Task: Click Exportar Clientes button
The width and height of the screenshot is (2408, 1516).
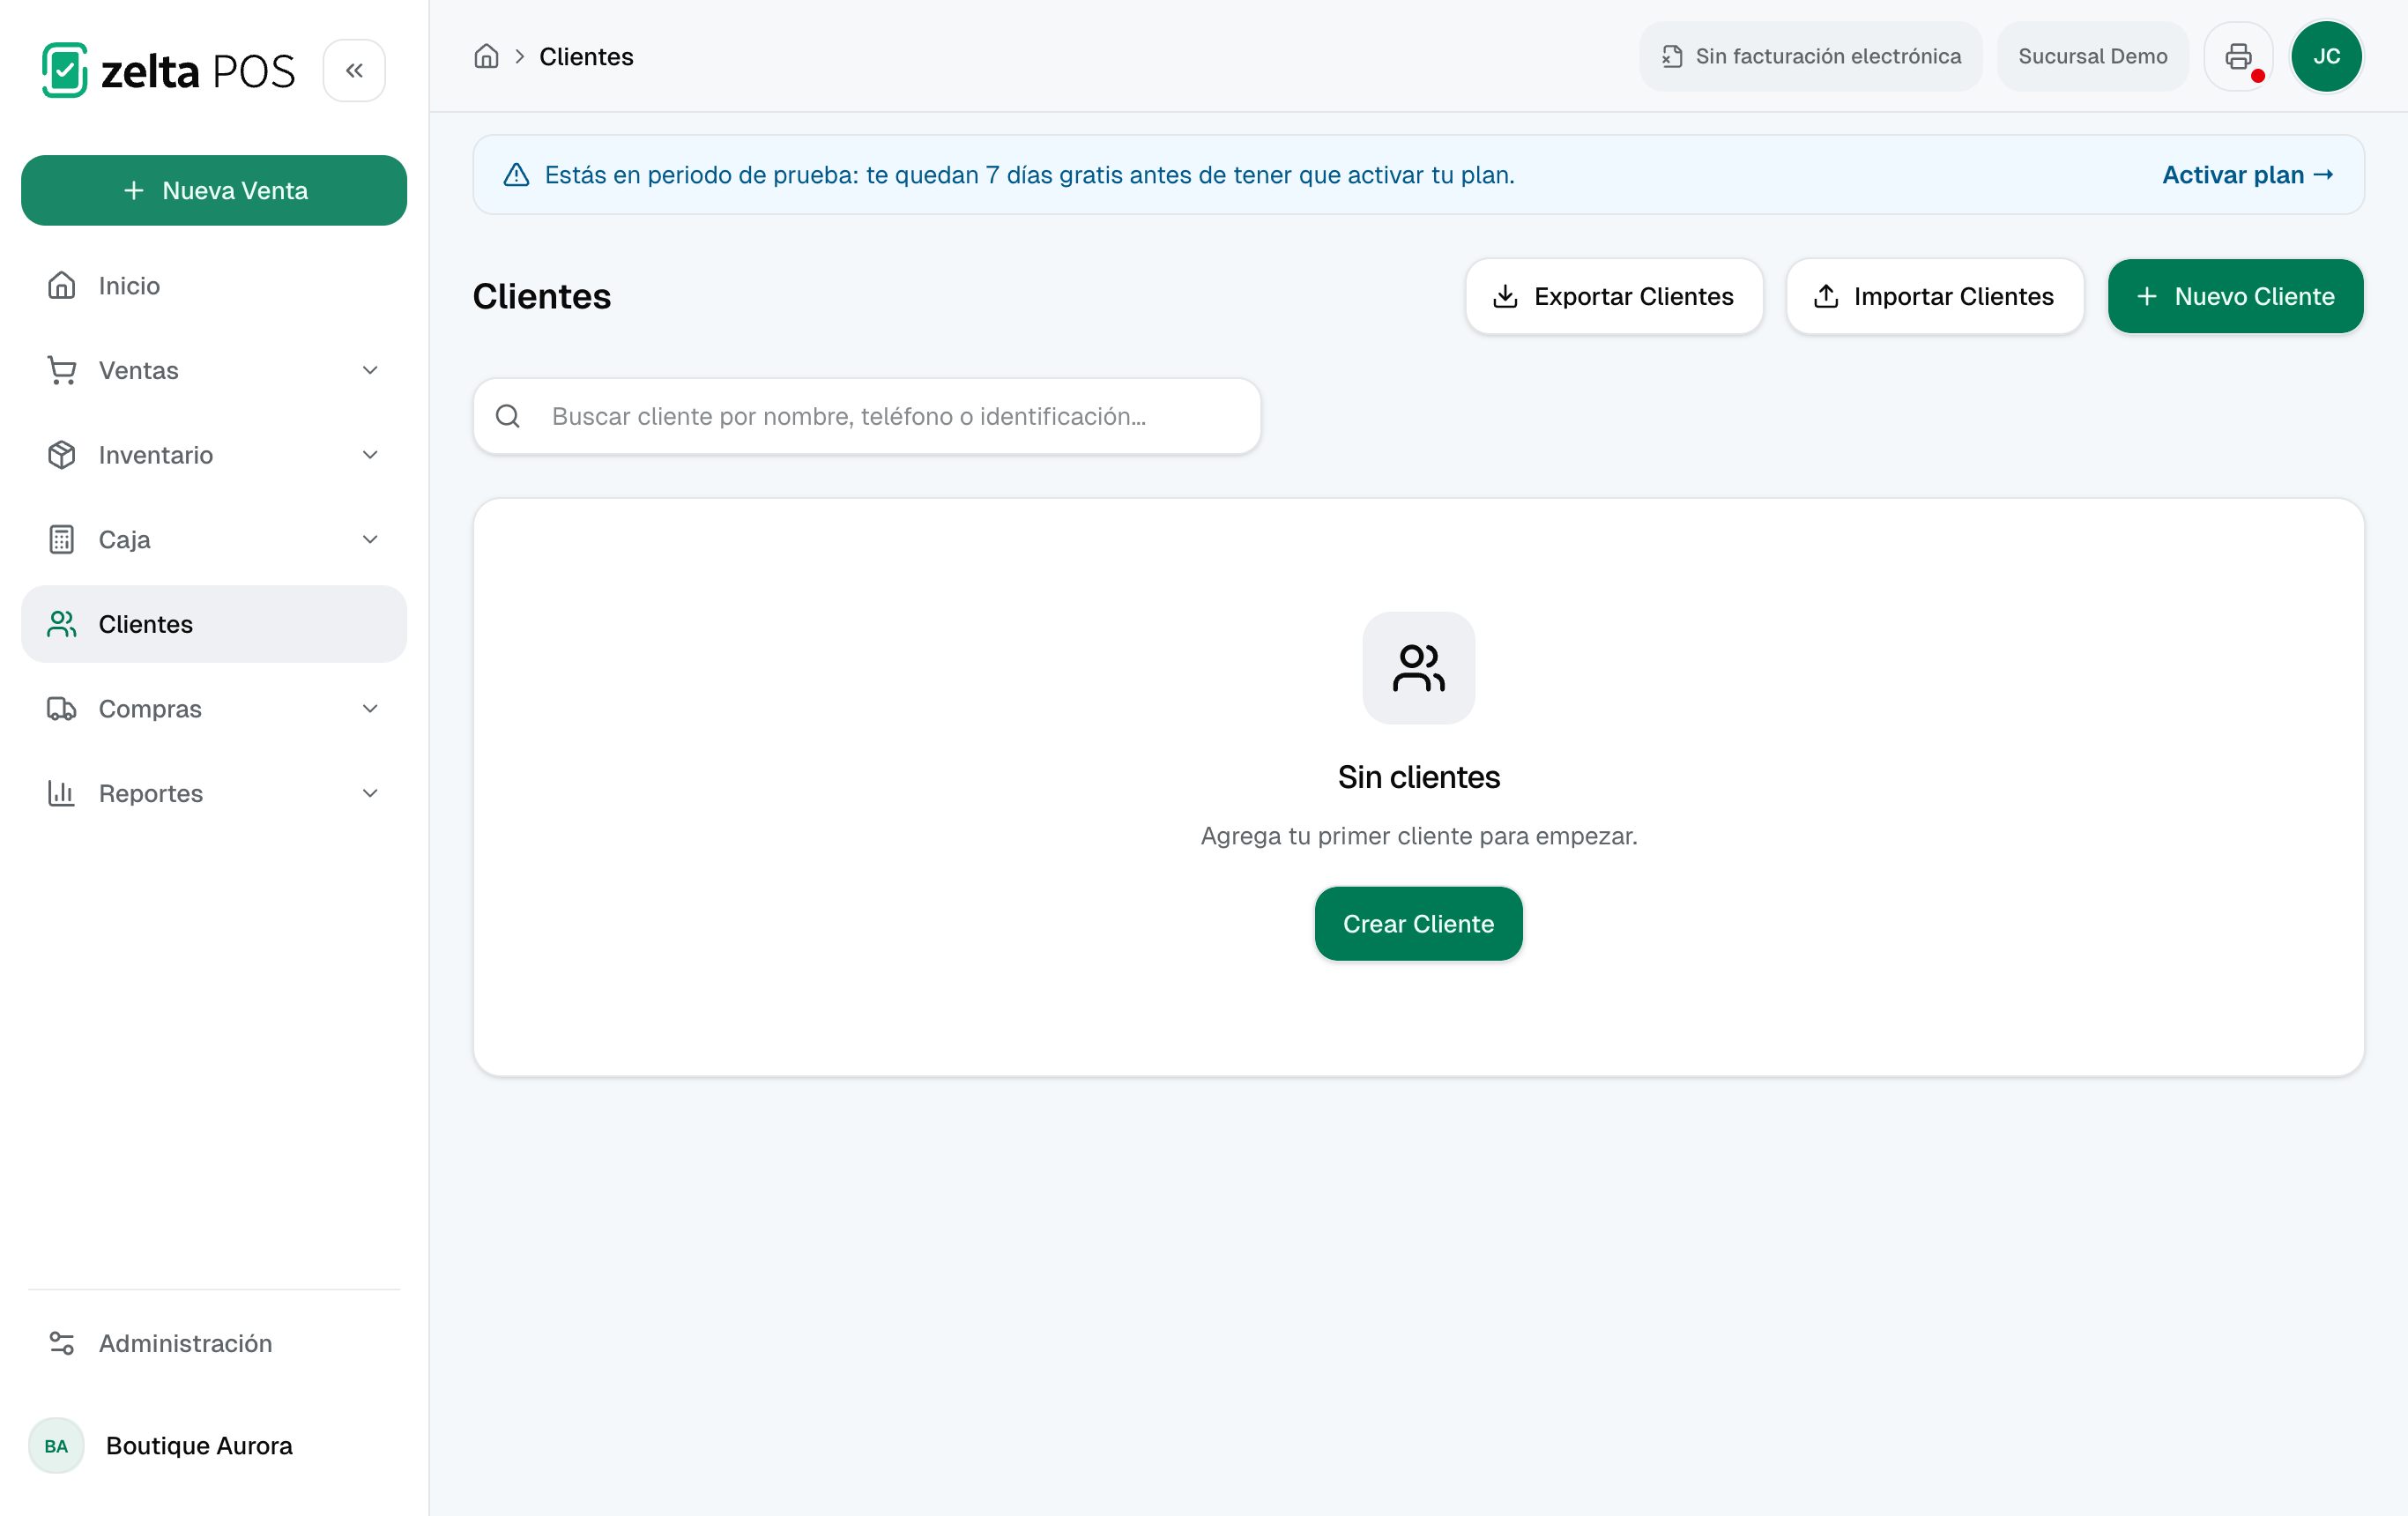Action: coord(1614,296)
